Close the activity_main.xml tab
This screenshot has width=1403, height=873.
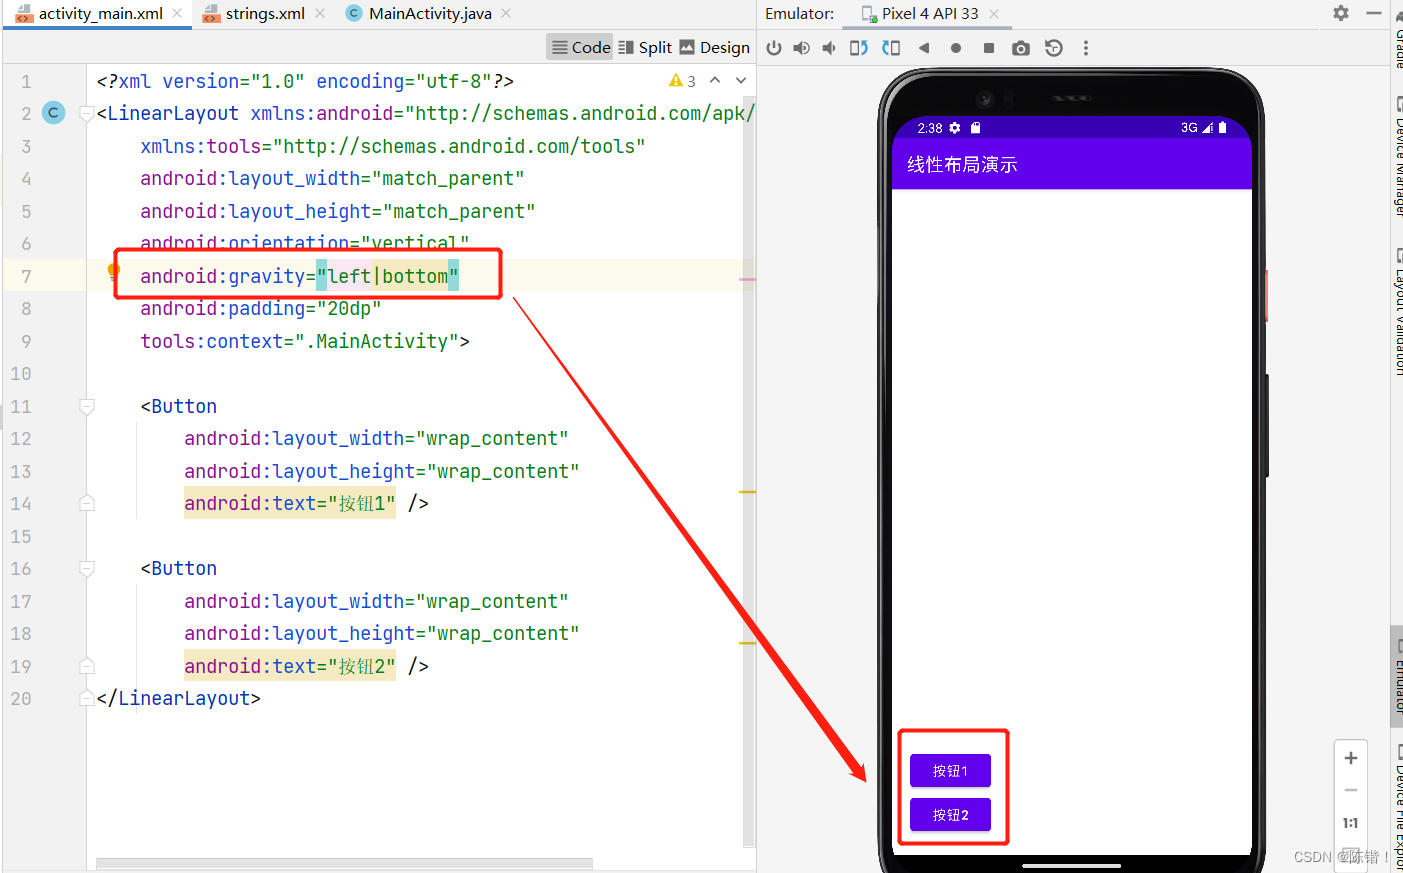177,13
